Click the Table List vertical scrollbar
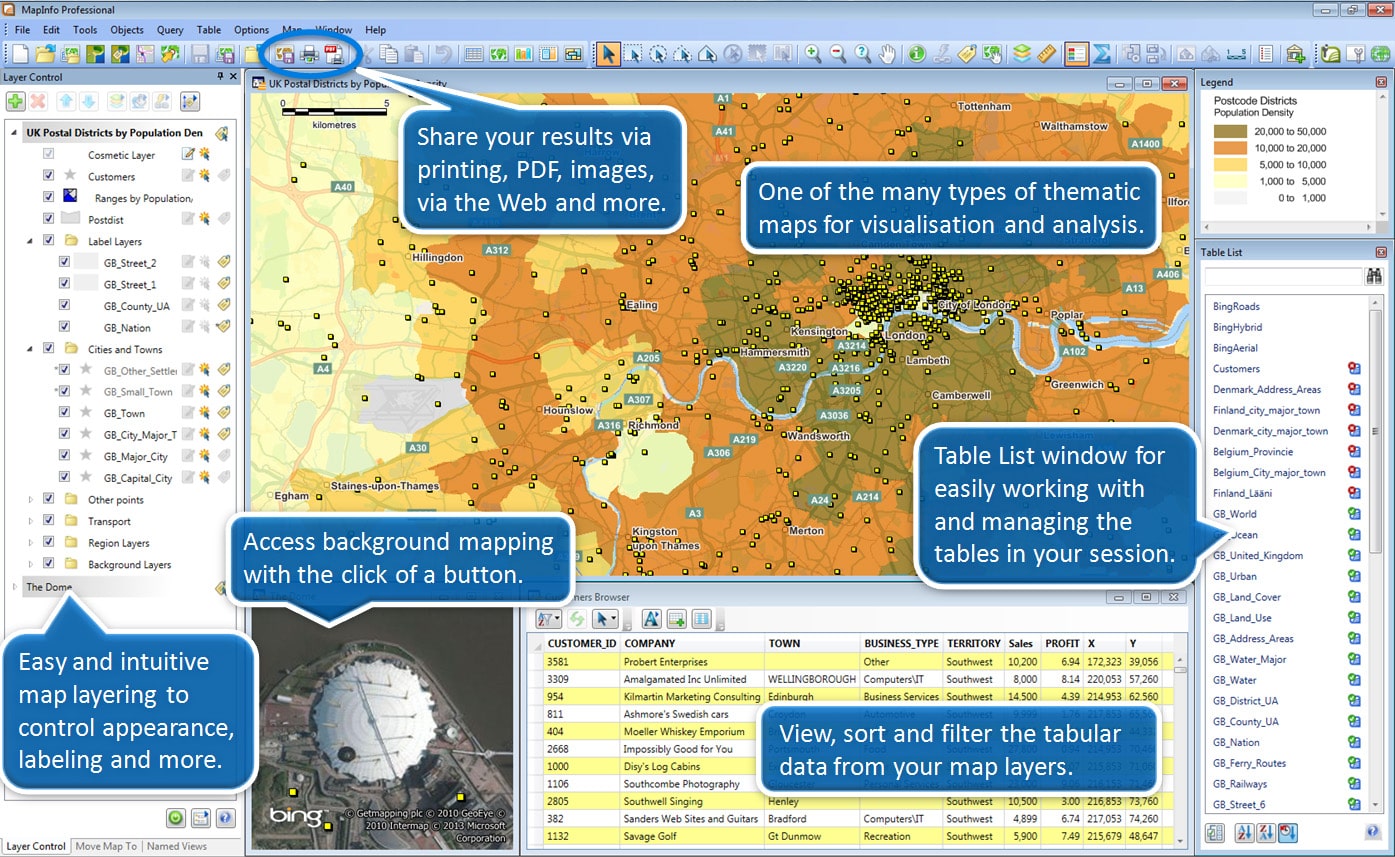Viewport: 1395px width, 857px height. [x=1376, y=555]
